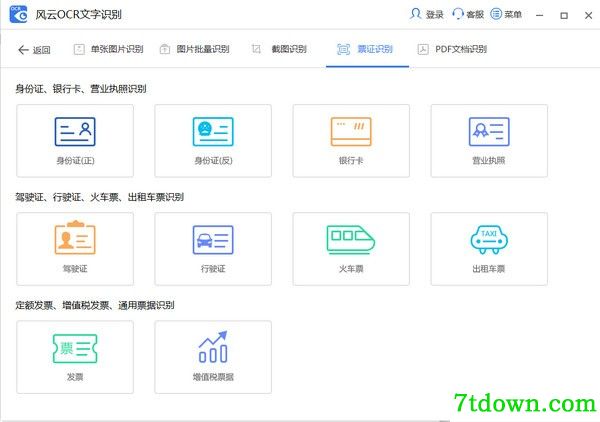Click the green invoice ticket icon
Viewport: 600px width, 422px height.
click(x=75, y=349)
